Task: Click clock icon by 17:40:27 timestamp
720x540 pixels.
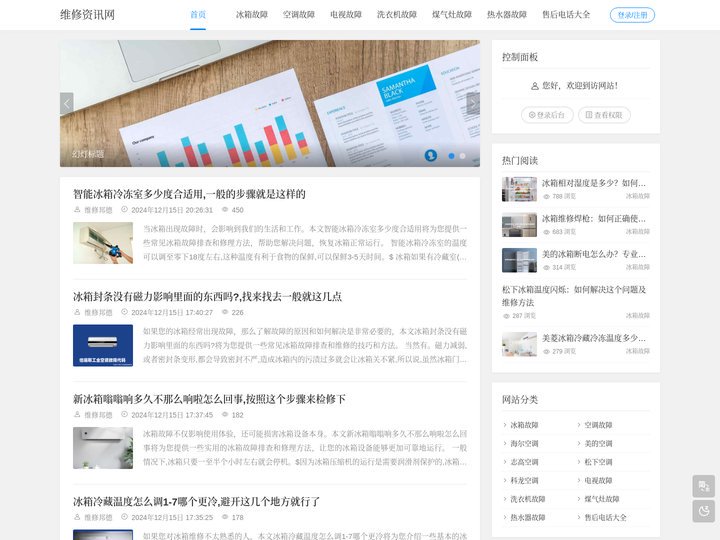Action: coord(124,312)
